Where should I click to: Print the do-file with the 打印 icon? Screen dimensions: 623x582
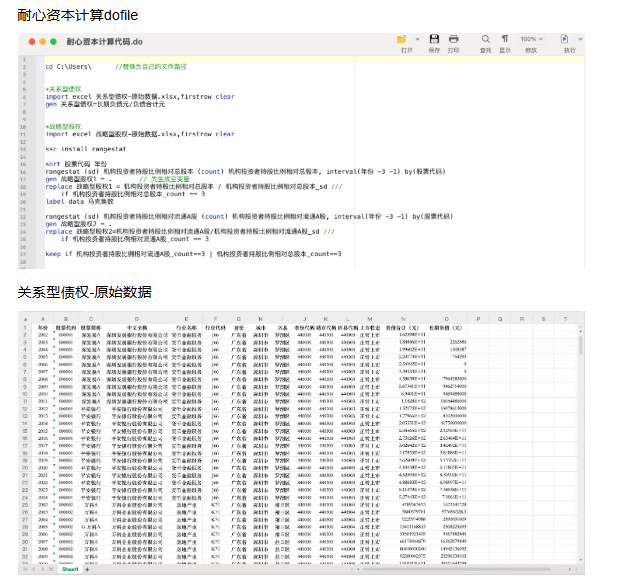point(453,39)
